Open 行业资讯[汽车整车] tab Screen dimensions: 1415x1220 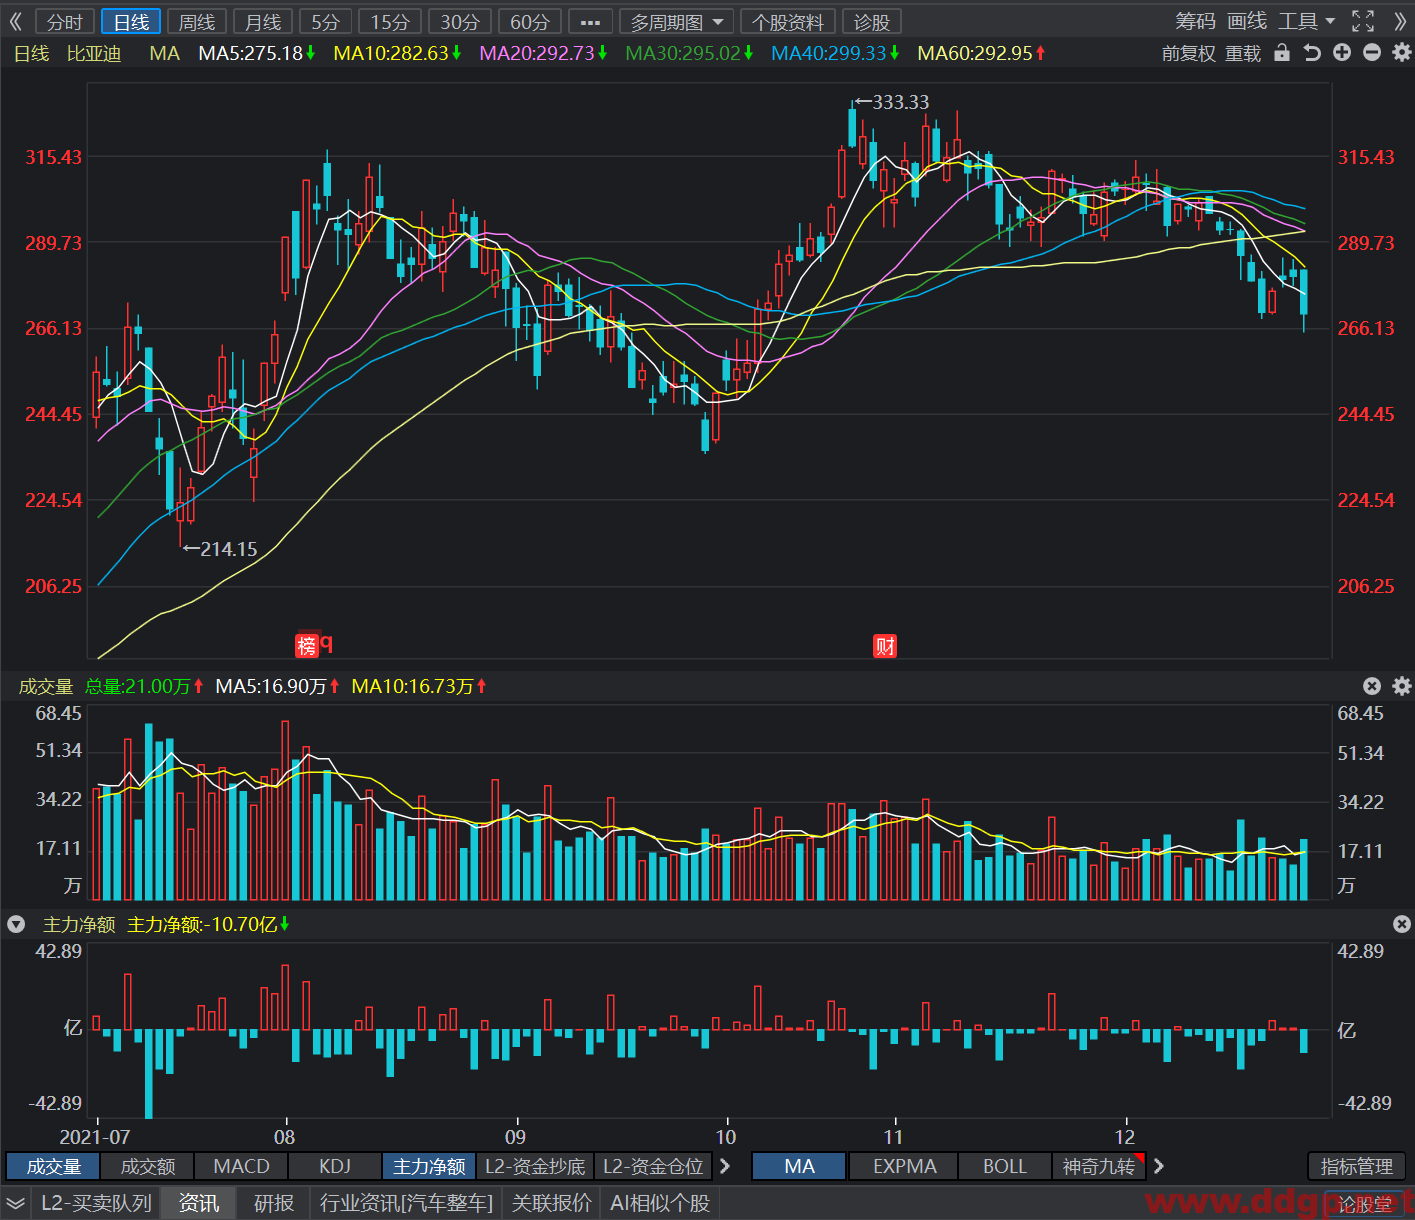[406, 1203]
